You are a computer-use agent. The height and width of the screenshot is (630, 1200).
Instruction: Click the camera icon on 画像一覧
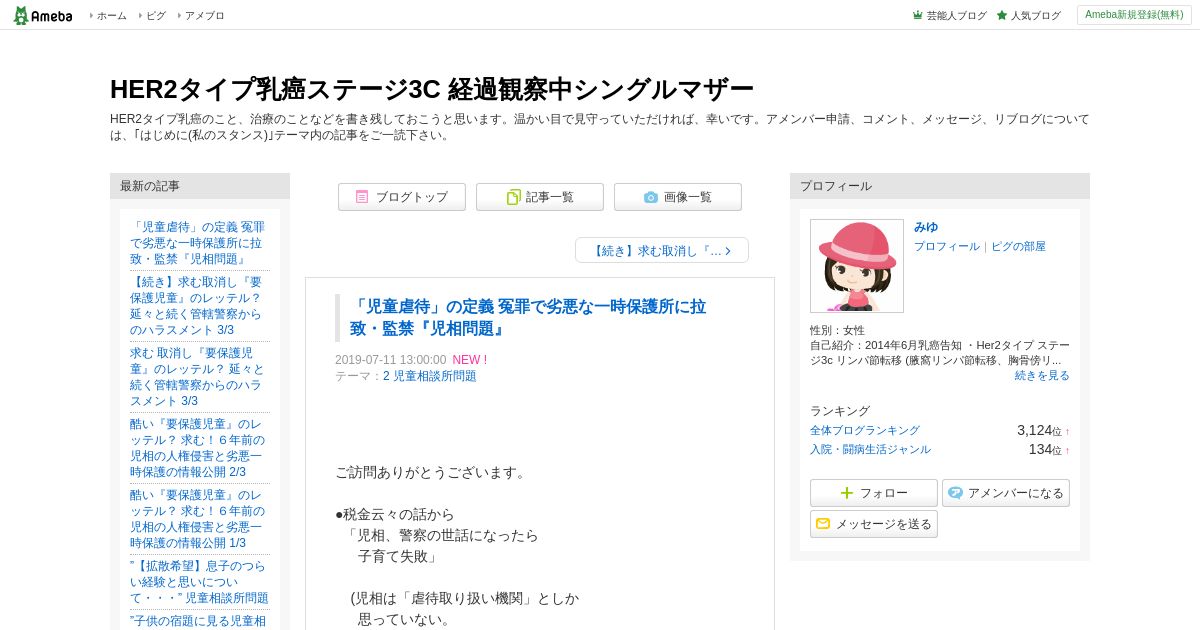[x=651, y=197]
